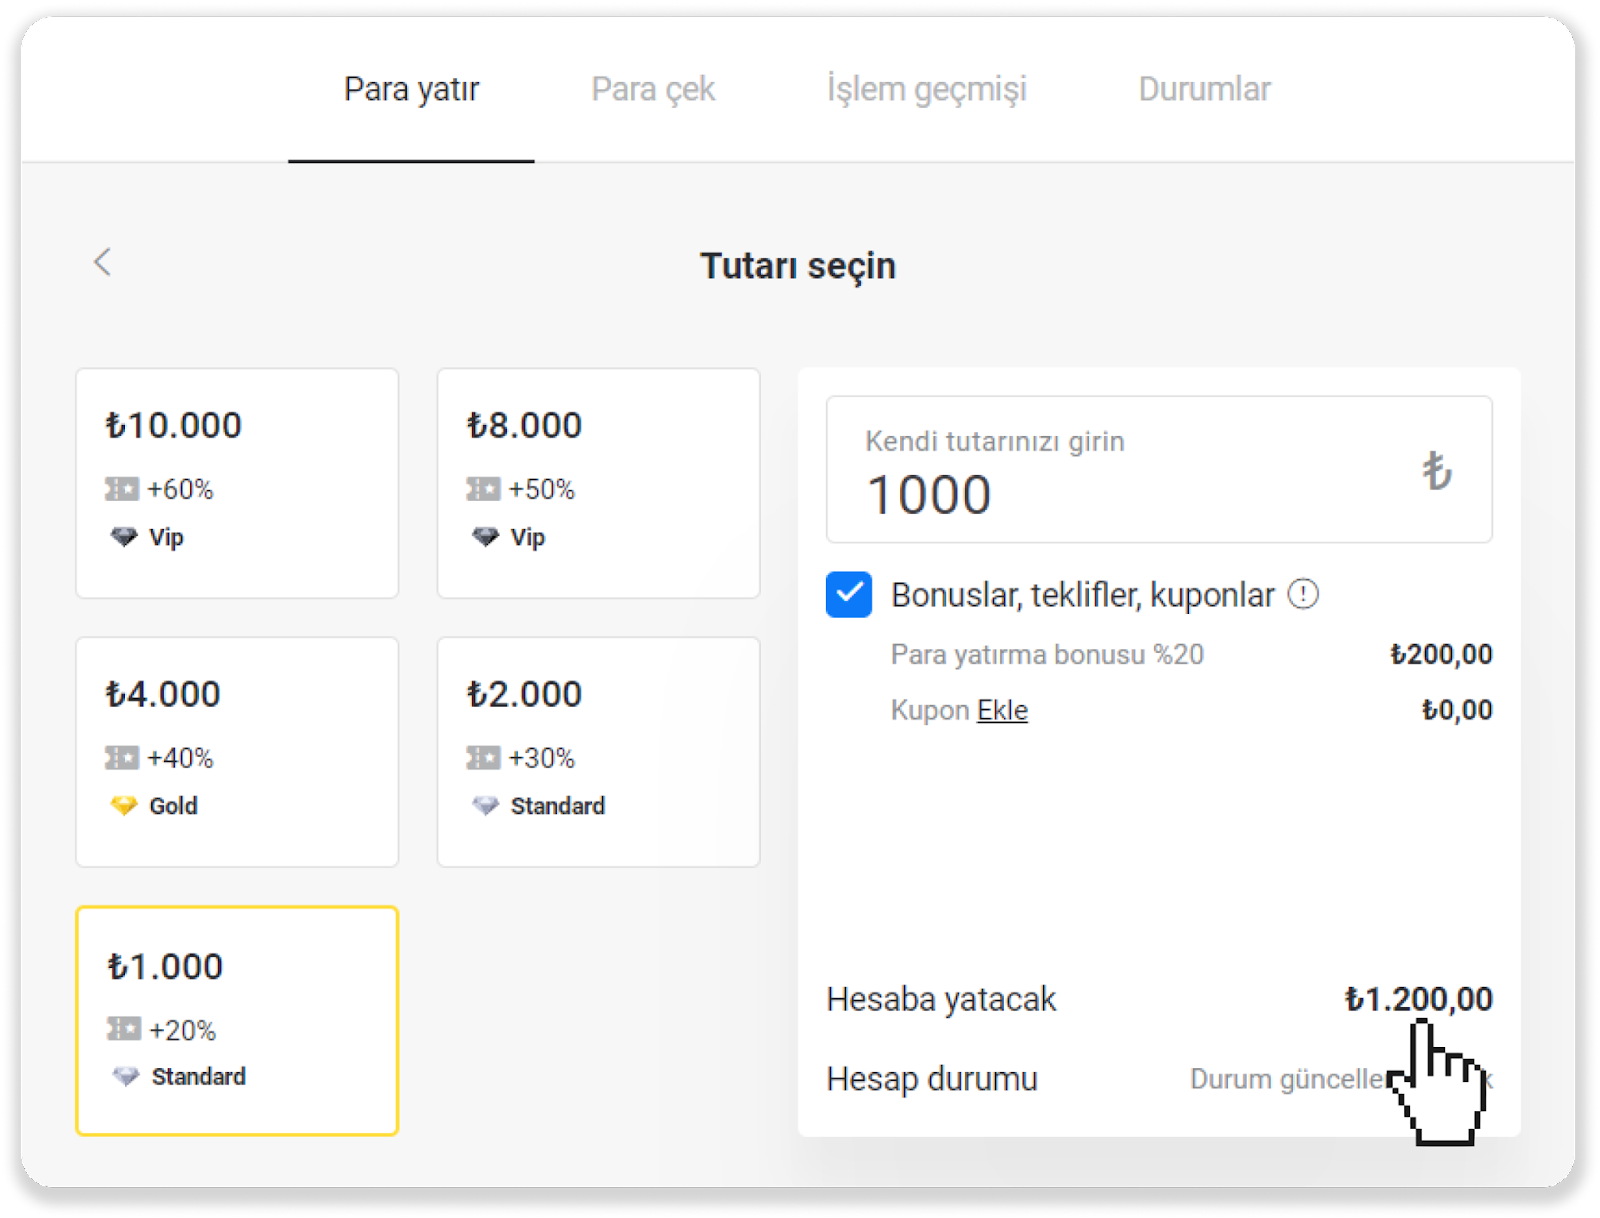Choose the ₺8.000 Vip amount card

(x=598, y=483)
